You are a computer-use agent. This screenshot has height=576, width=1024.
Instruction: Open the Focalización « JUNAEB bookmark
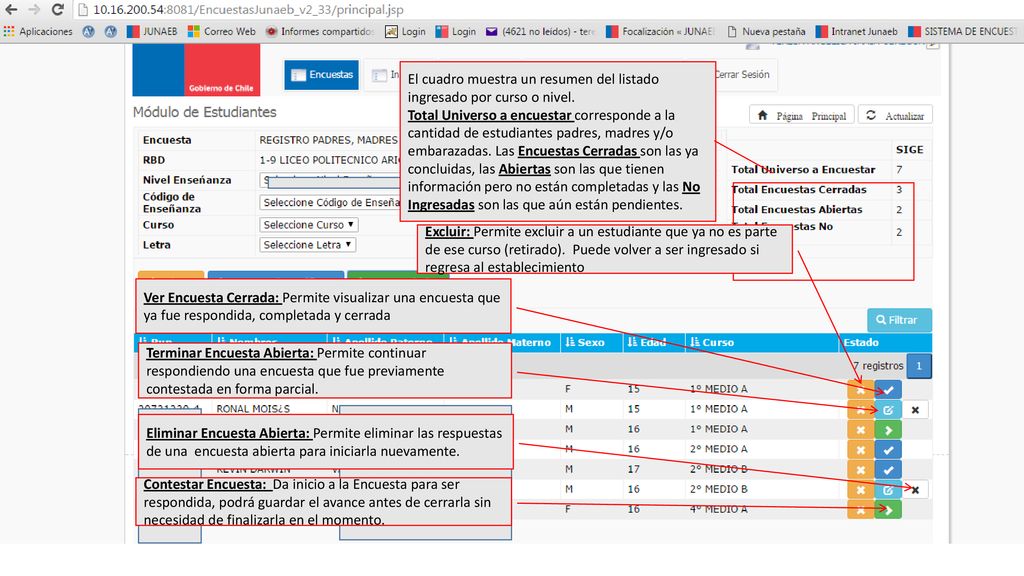click(661, 31)
